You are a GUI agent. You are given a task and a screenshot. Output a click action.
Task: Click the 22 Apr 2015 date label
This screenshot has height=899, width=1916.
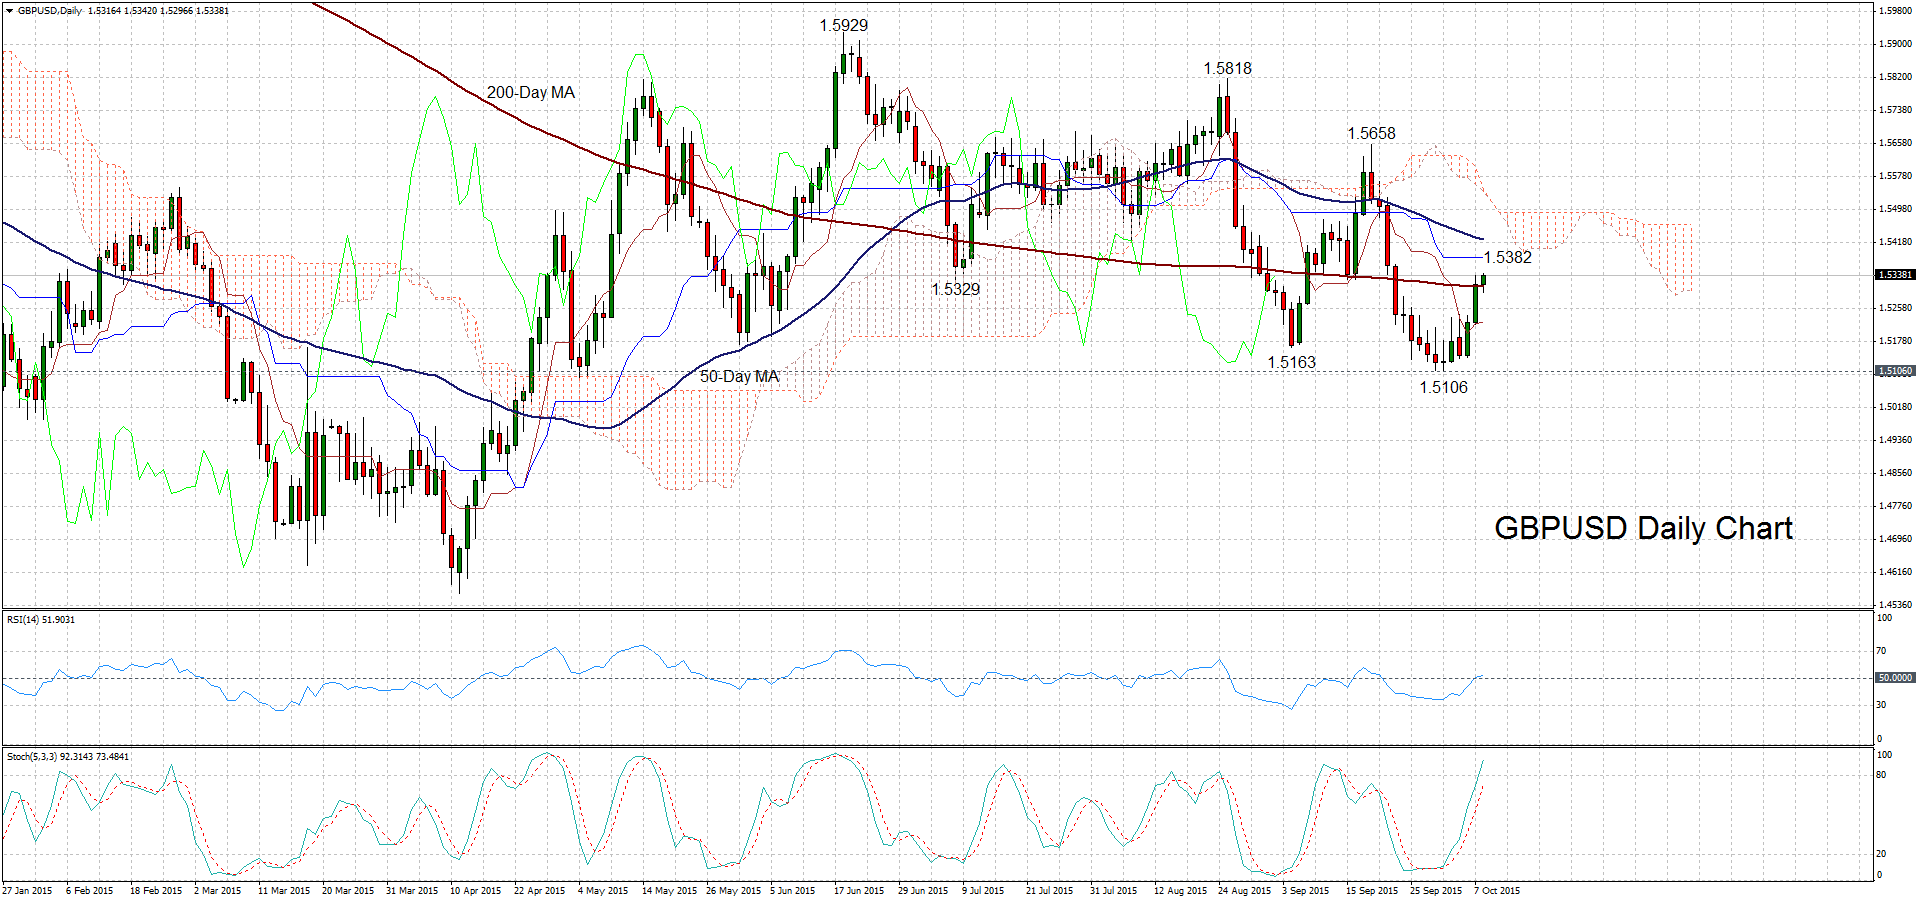click(x=539, y=891)
